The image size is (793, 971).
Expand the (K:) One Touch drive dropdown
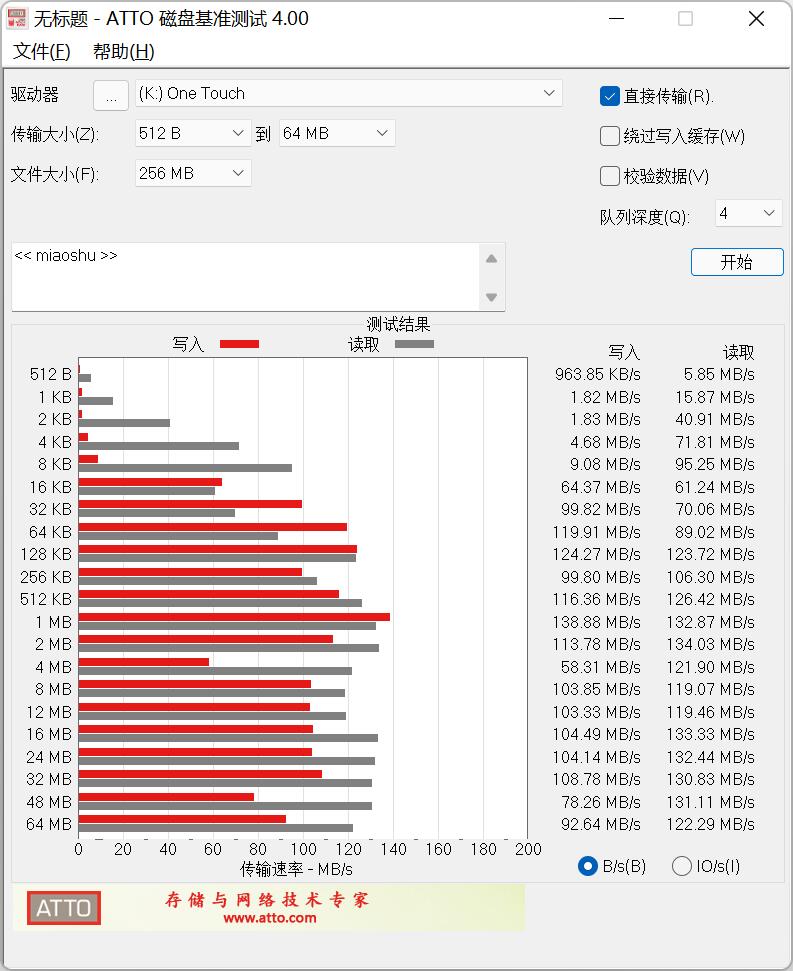coord(349,94)
